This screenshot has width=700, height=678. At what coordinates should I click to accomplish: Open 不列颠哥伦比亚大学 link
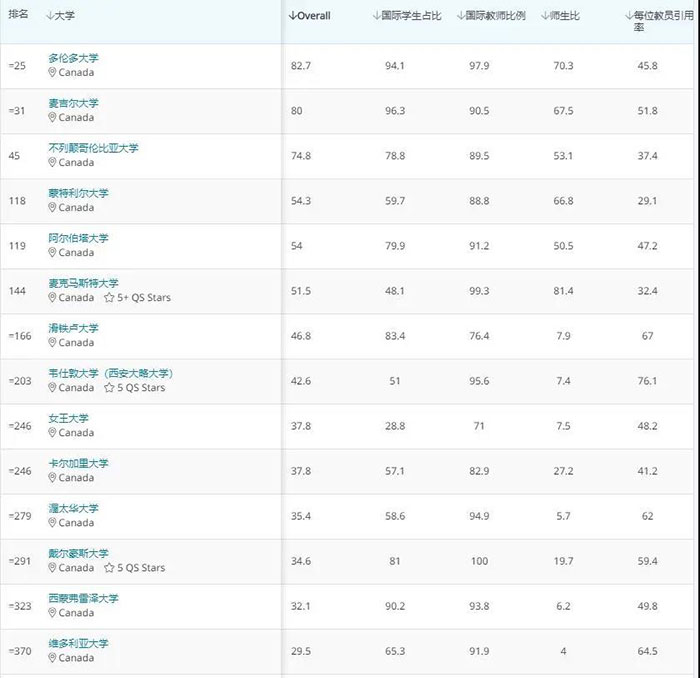tap(93, 148)
